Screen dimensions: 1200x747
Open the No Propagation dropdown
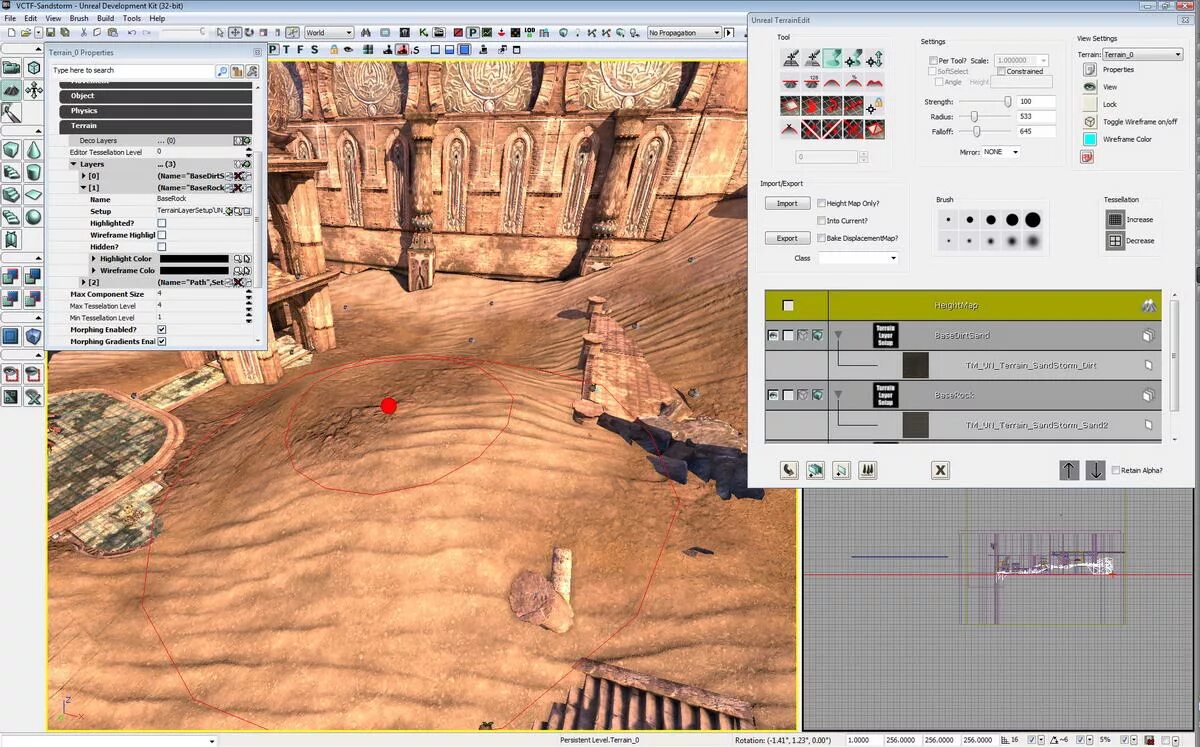click(x=684, y=33)
